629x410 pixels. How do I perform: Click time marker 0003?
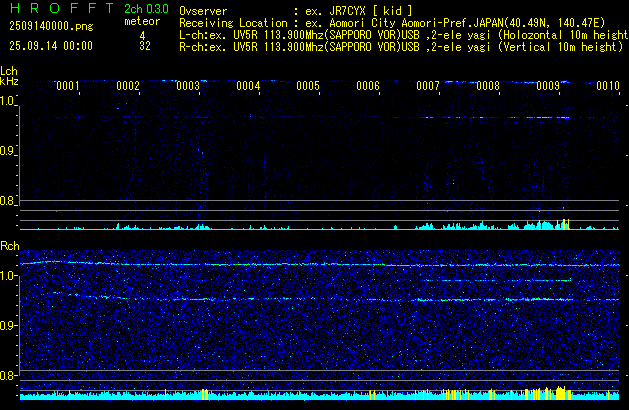pos(188,86)
